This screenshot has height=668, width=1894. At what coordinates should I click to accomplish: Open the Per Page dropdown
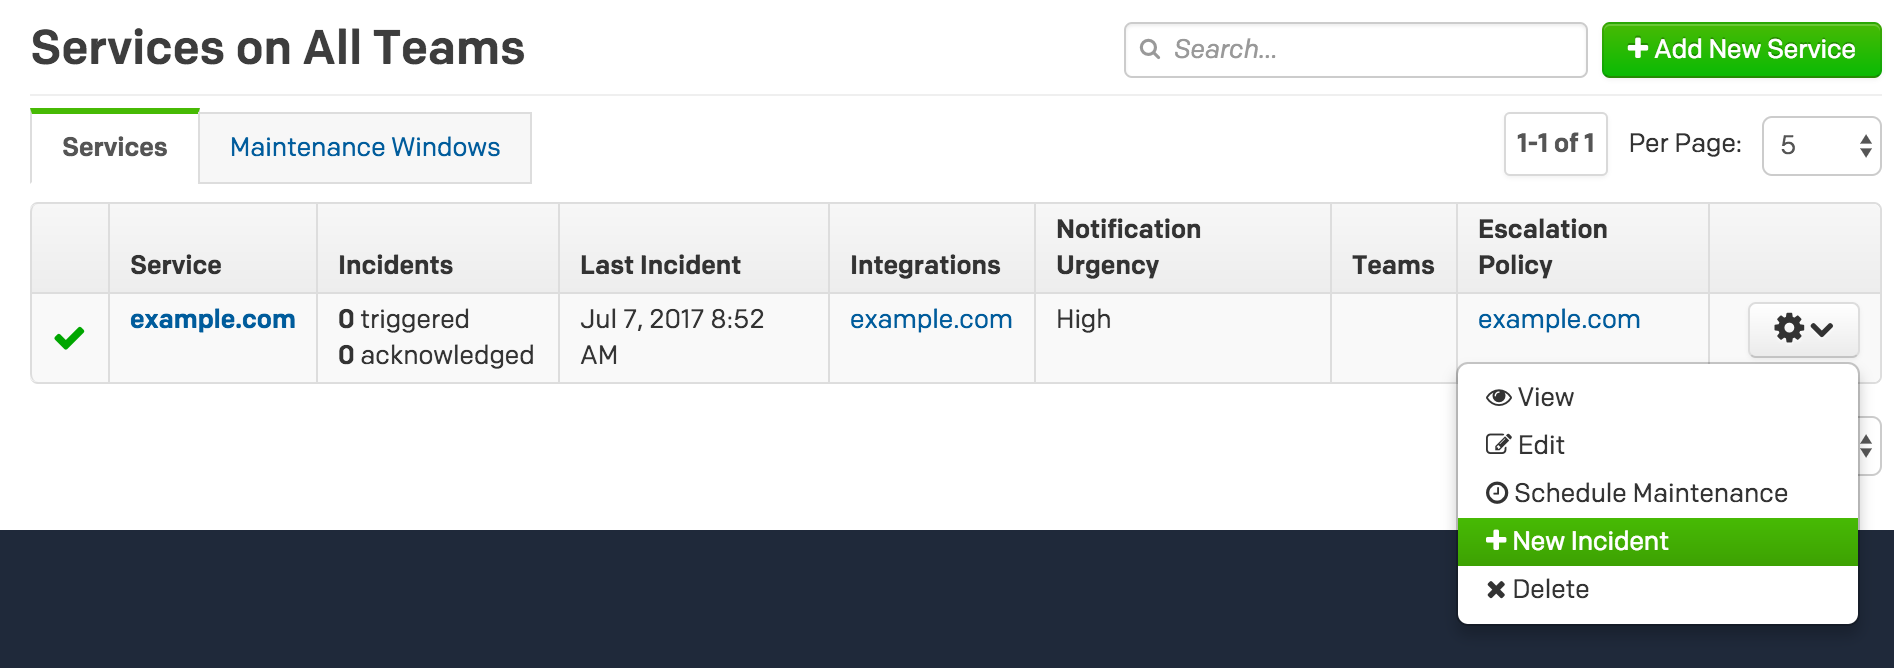[x=1820, y=144]
